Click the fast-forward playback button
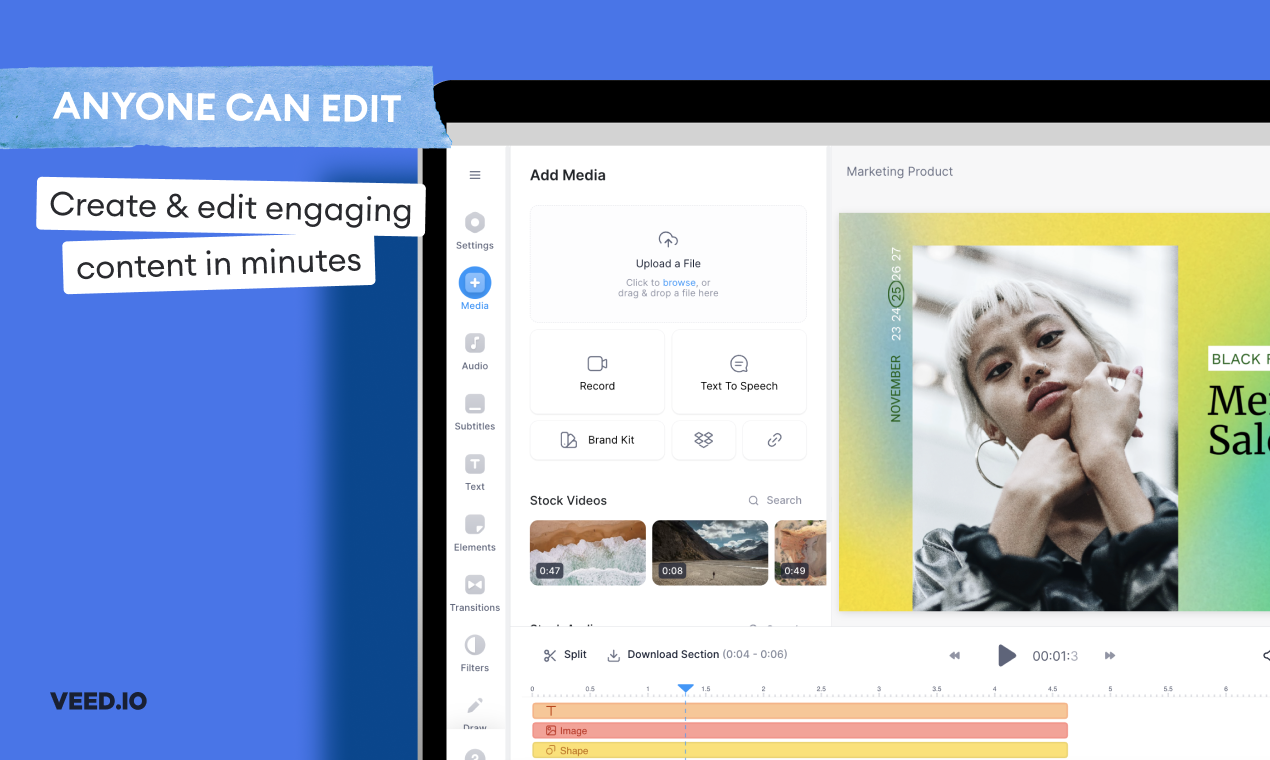Image resolution: width=1270 pixels, height=760 pixels. point(1110,656)
